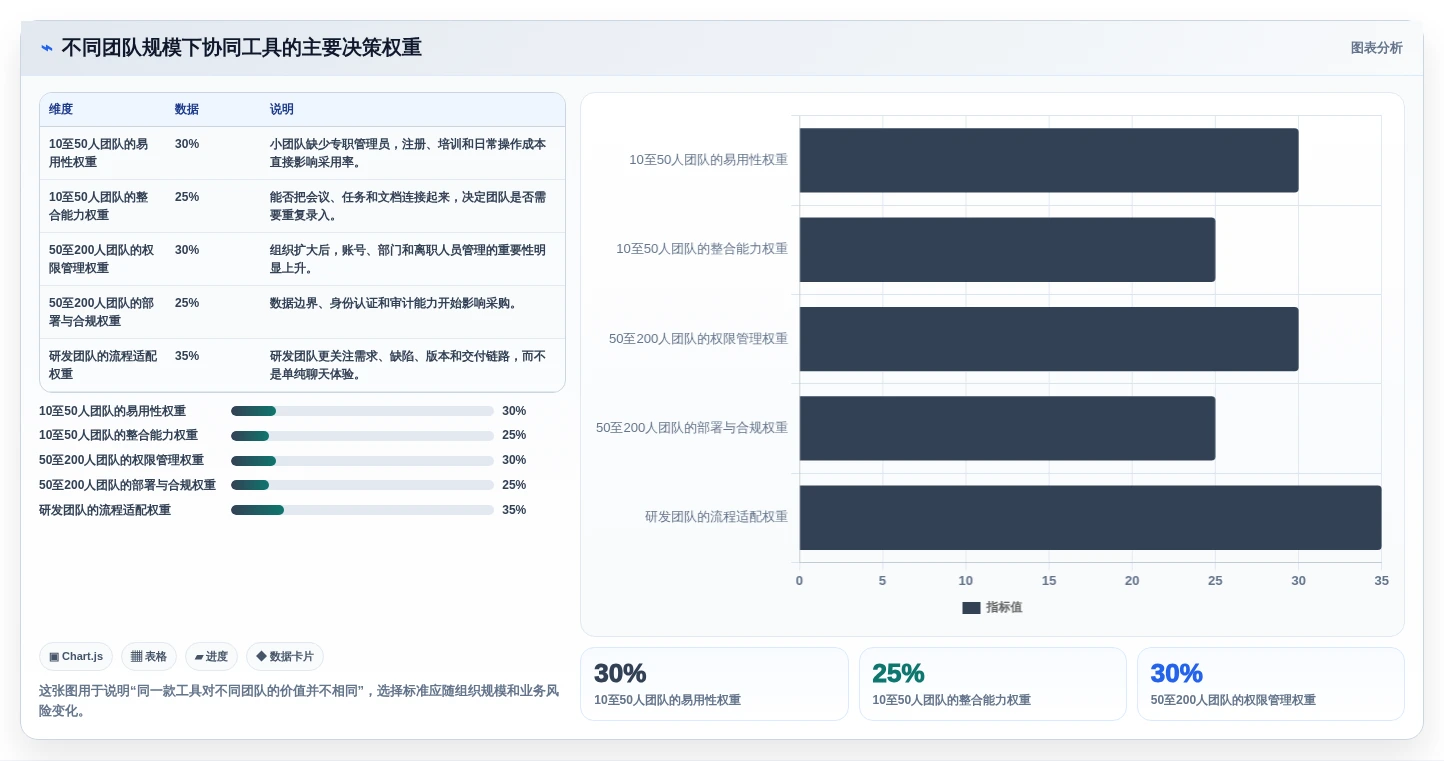Click table cell 50至200人团队的权限管理权重
This screenshot has height=761, width=1444.
(x=102, y=259)
